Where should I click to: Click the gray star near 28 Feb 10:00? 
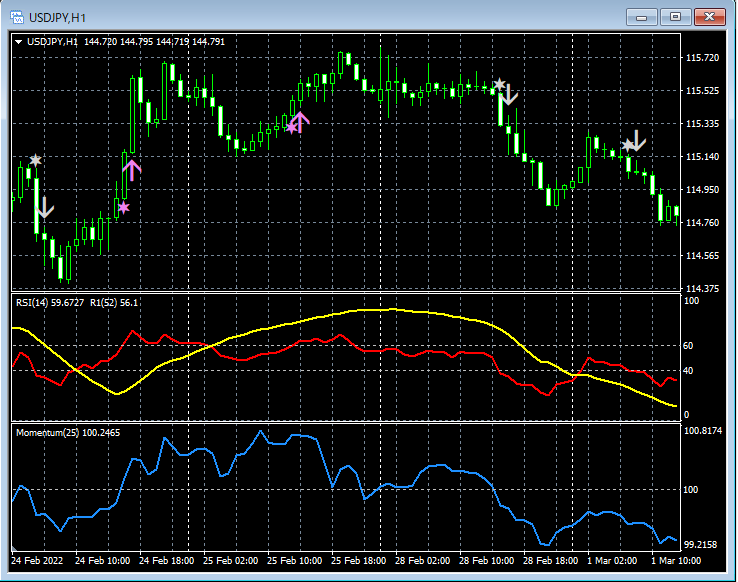(499, 84)
